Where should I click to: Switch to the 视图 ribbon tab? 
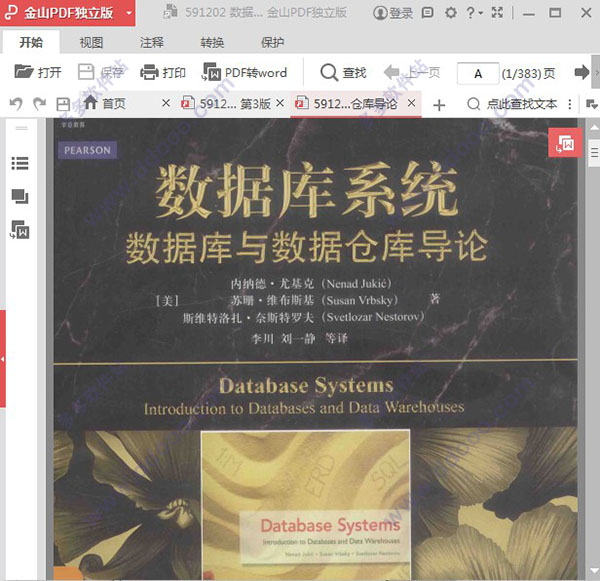click(x=91, y=42)
